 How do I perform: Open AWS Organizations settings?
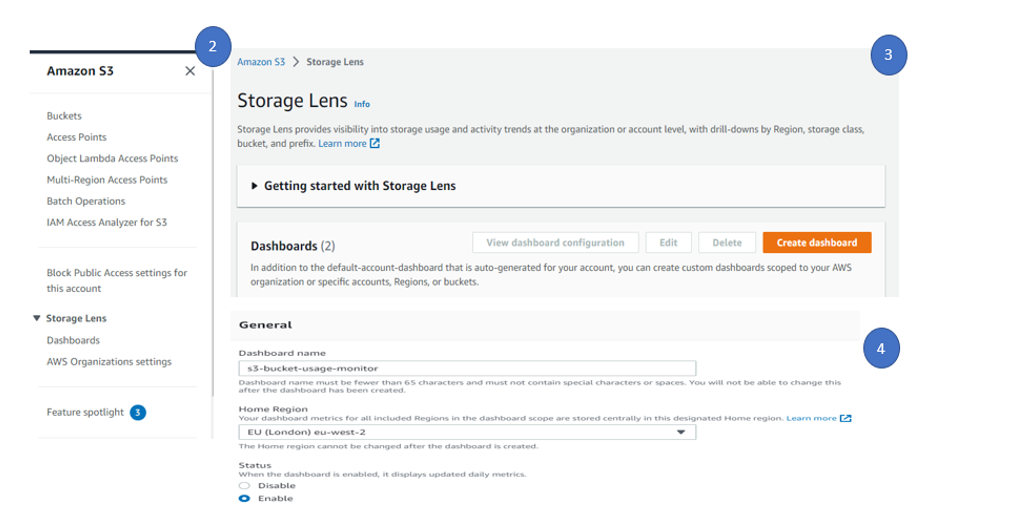[x=109, y=362]
